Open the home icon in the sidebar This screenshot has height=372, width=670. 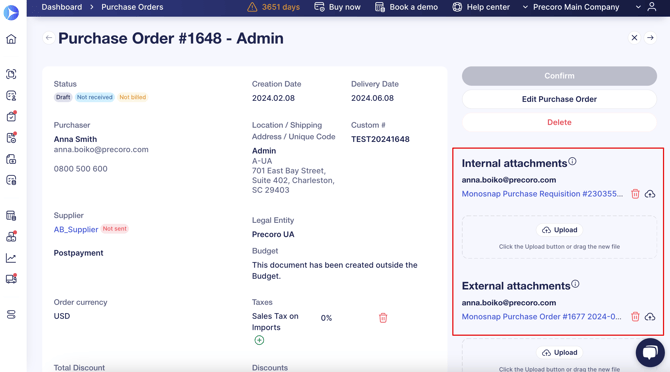(x=11, y=39)
